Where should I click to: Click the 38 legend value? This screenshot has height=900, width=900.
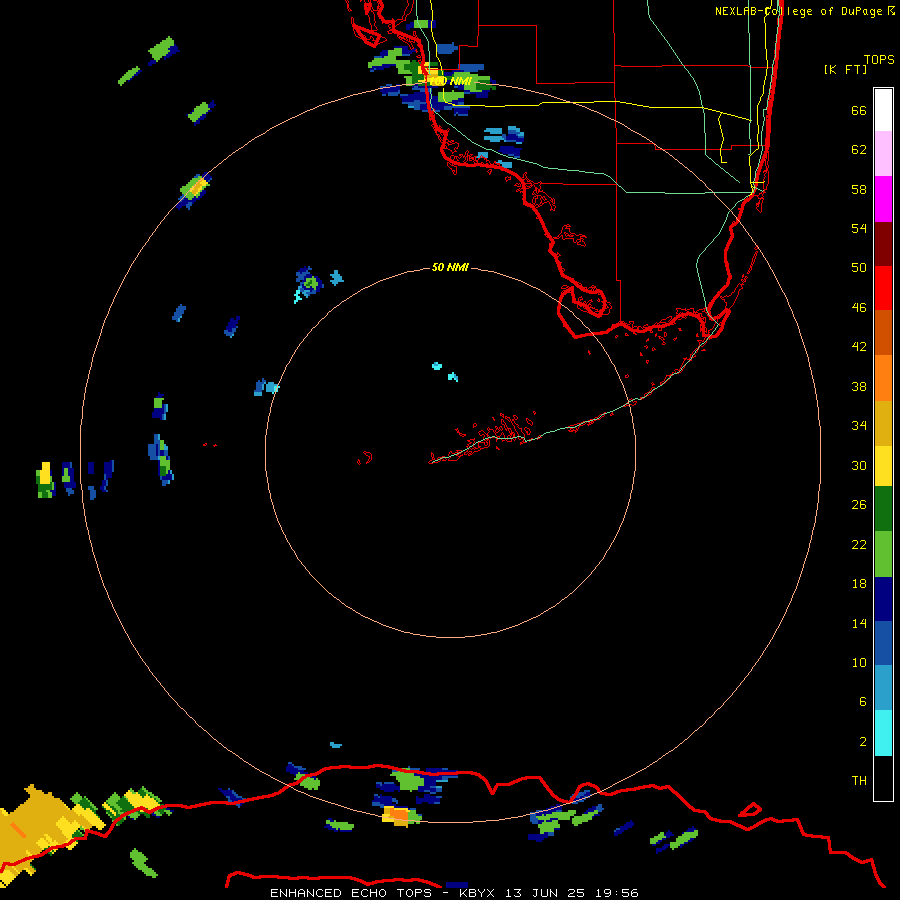point(859,386)
